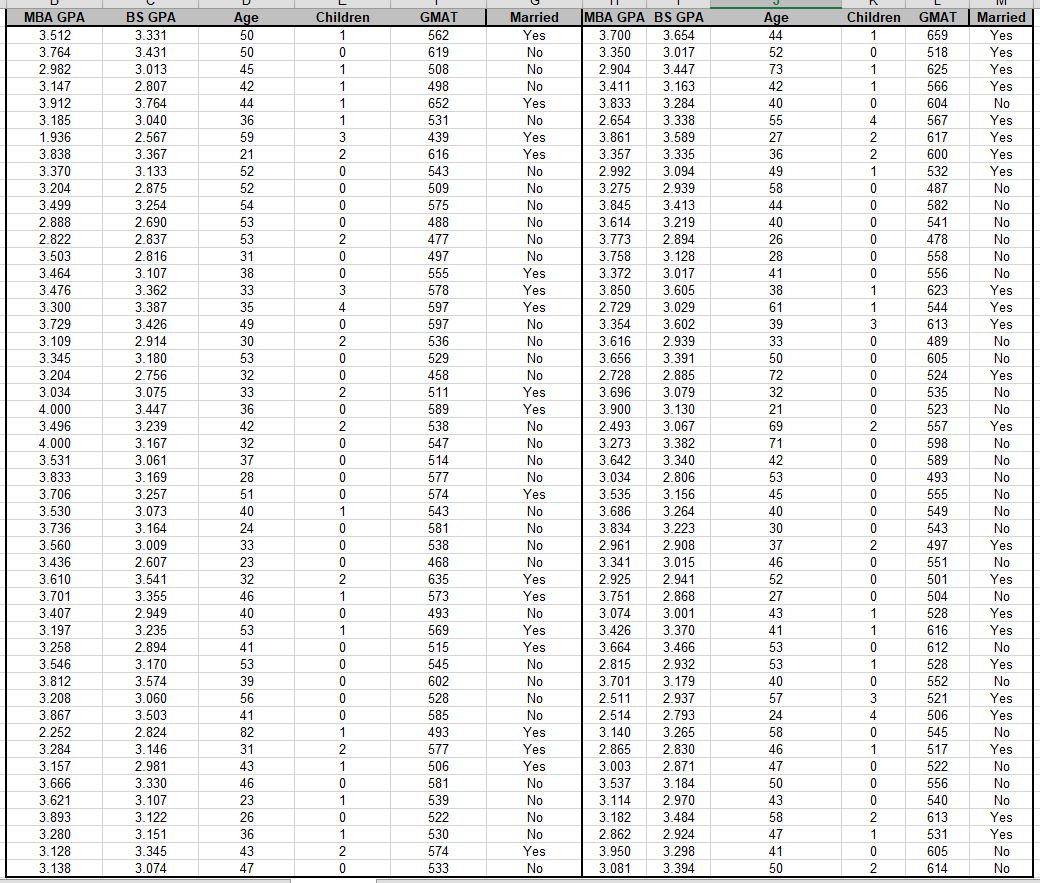Screen dimensions: 1040x883
Task: Select the GMAT score 617
Action: [x=937, y=137]
